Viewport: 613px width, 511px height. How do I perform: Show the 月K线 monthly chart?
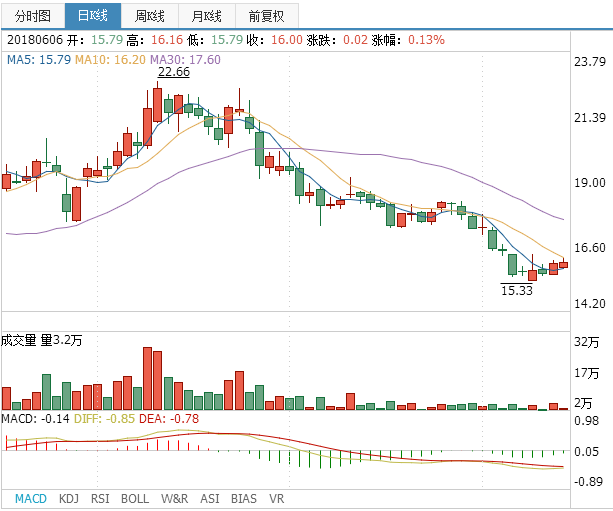[207, 16]
